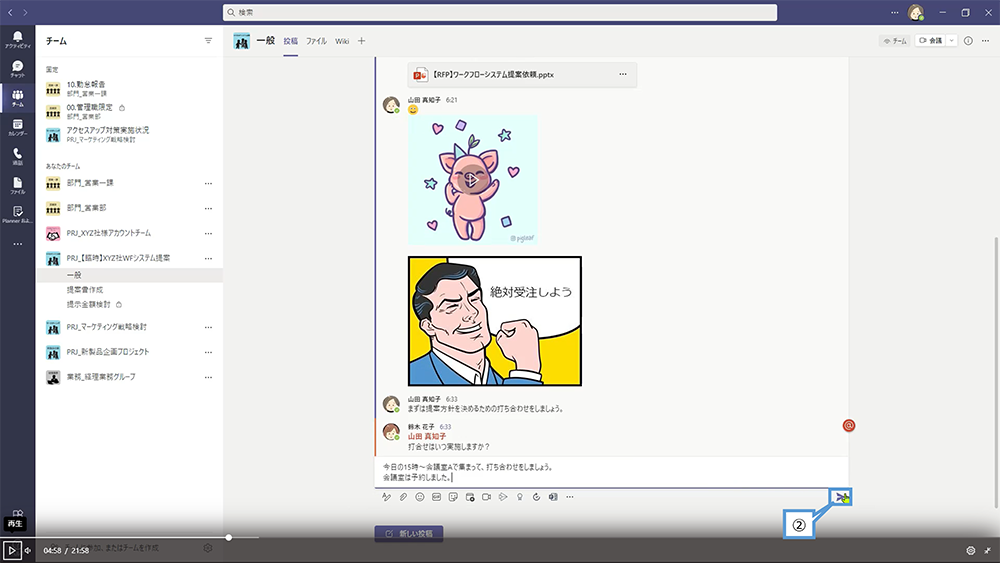The height and width of the screenshot is (563, 1000).
Task: Click the schedule meeting icon in compose bar
Action: click(x=470, y=497)
